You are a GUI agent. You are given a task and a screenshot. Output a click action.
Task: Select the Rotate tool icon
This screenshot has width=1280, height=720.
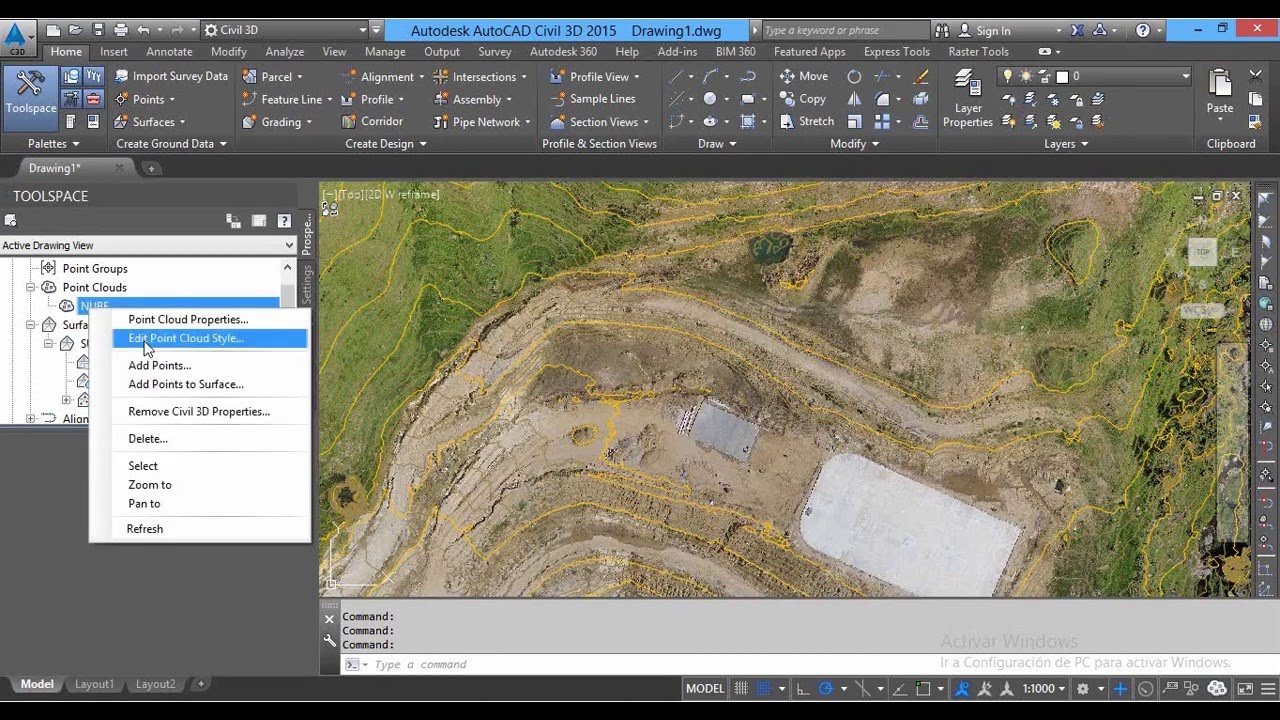click(x=854, y=76)
